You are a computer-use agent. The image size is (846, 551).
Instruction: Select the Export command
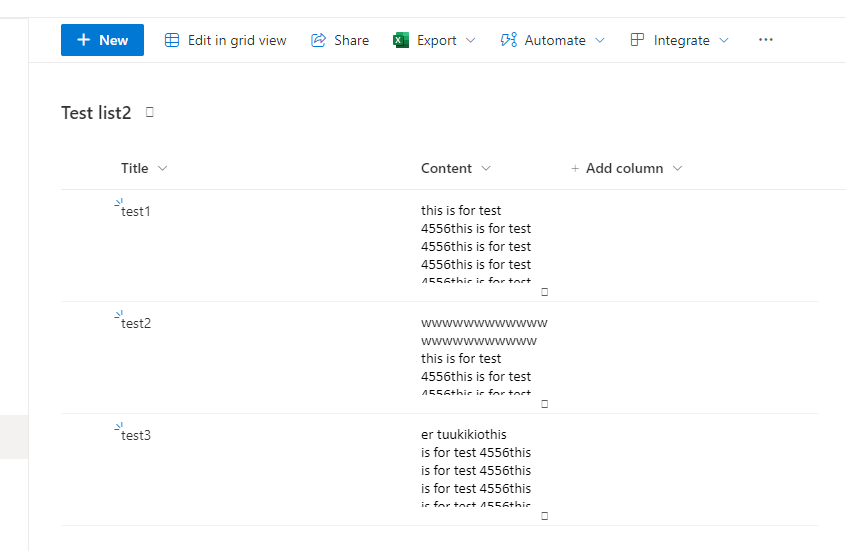pyautogui.click(x=435, y=40)
